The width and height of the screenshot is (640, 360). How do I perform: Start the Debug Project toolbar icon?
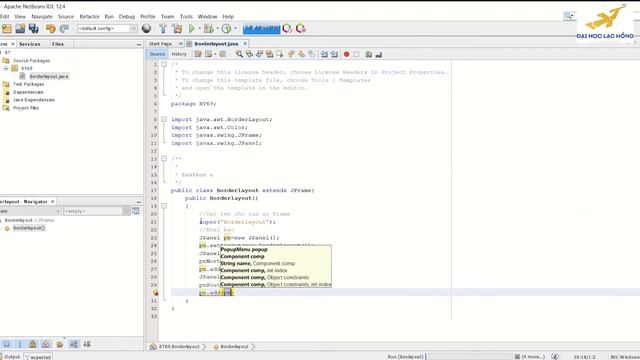click(x=209, y=28)
